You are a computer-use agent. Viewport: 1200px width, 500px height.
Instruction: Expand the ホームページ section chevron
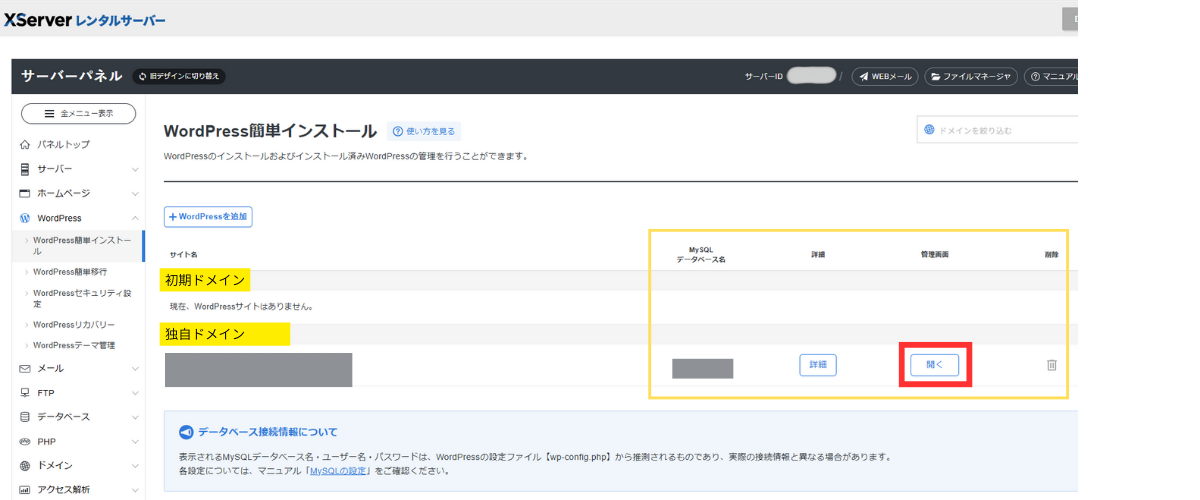pyautogui.click(x=135, y=194)
